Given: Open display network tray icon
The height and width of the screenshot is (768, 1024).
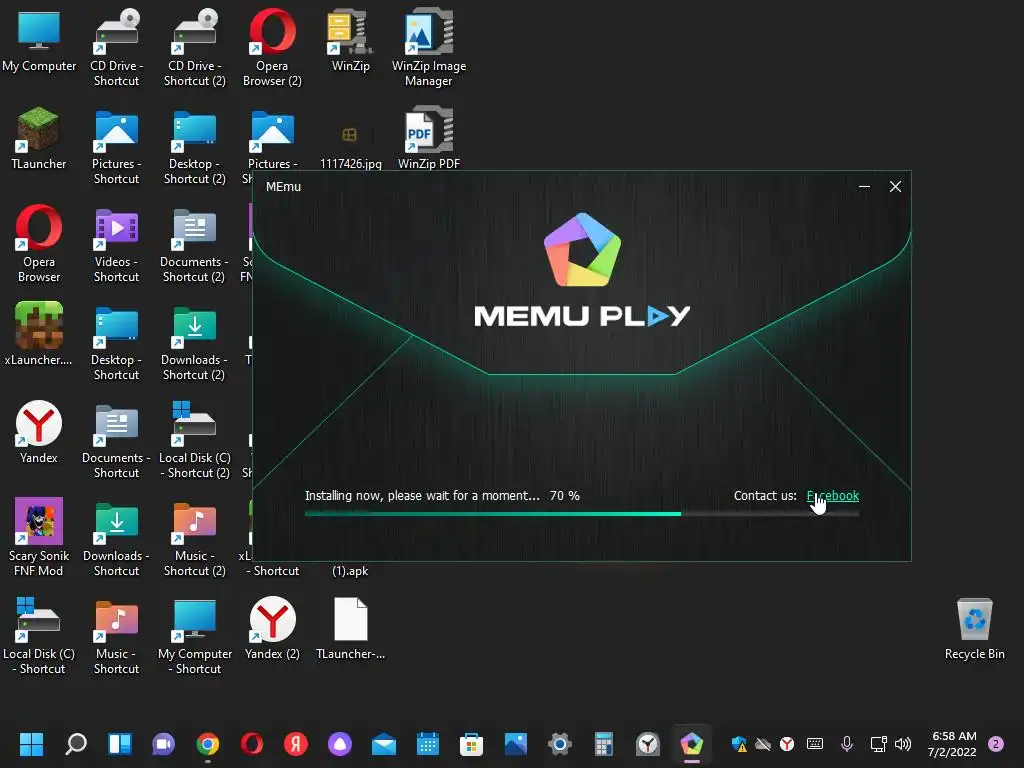Looking at the screenshot, I should click(878, 744).
